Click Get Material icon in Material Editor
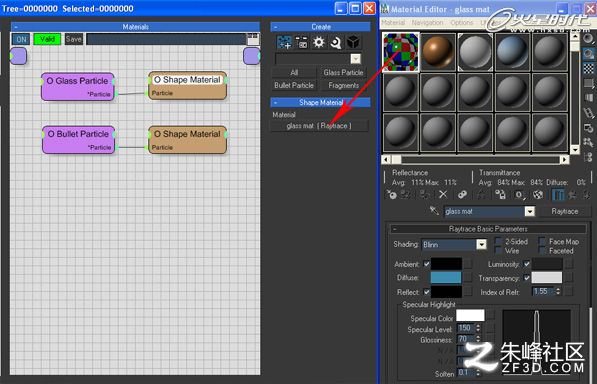The width and height of the screenshot is (597, 384). click(x=391, y=195)
